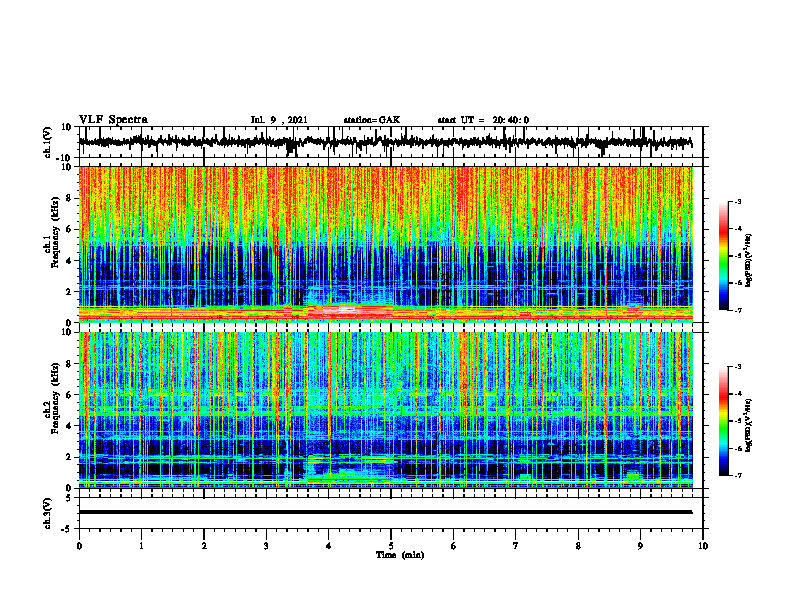
Task: Click the "-7" label on ch.2 color scale
Action: click(x=737, y=475)
